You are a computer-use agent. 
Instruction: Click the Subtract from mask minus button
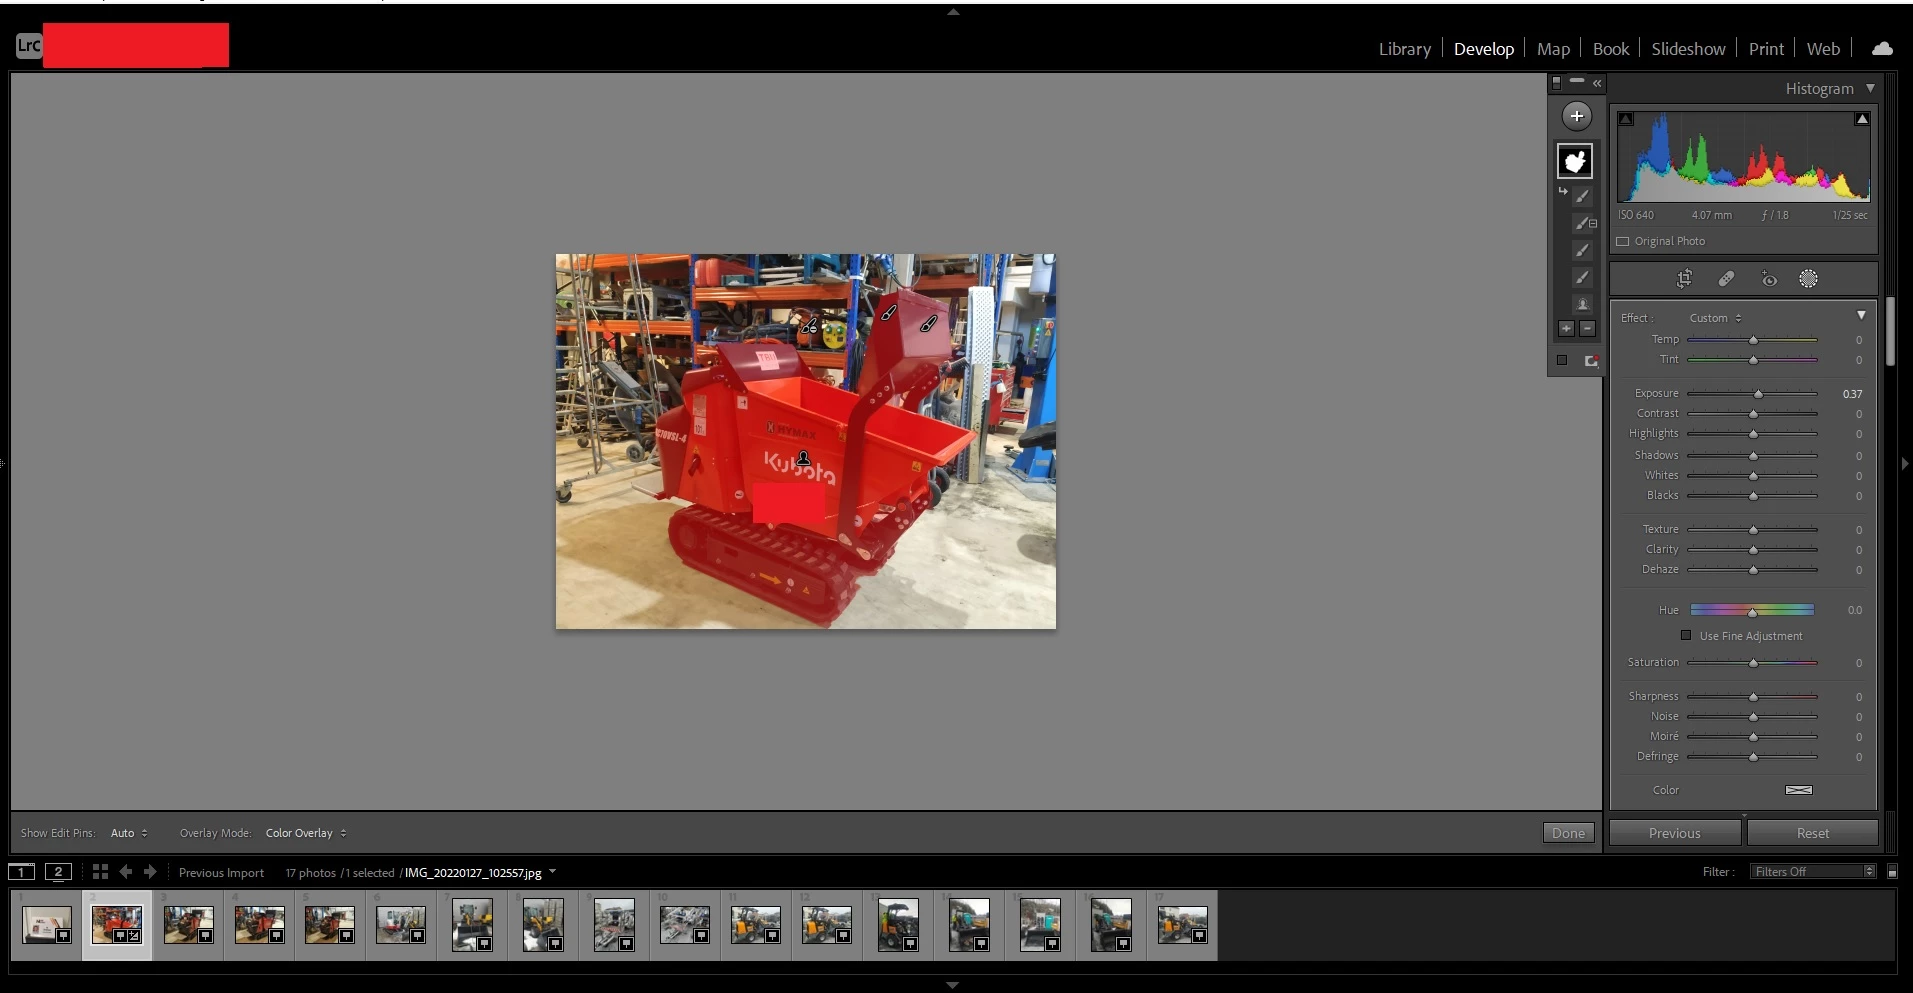click(x=1587, y=328)
